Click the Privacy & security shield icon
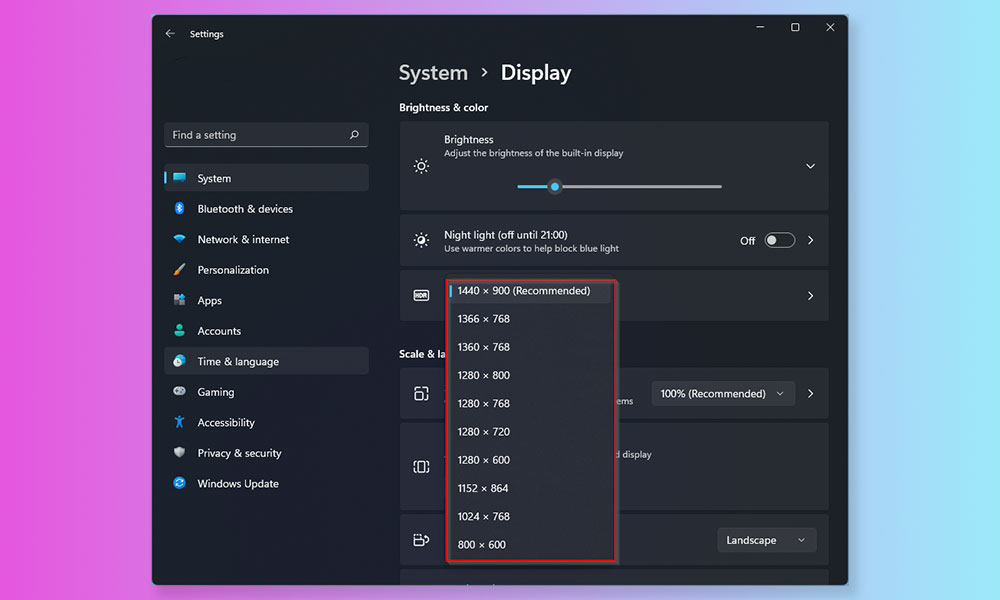Image resolution: width=1000 pixels, height=600 pixels. point(179,452)
